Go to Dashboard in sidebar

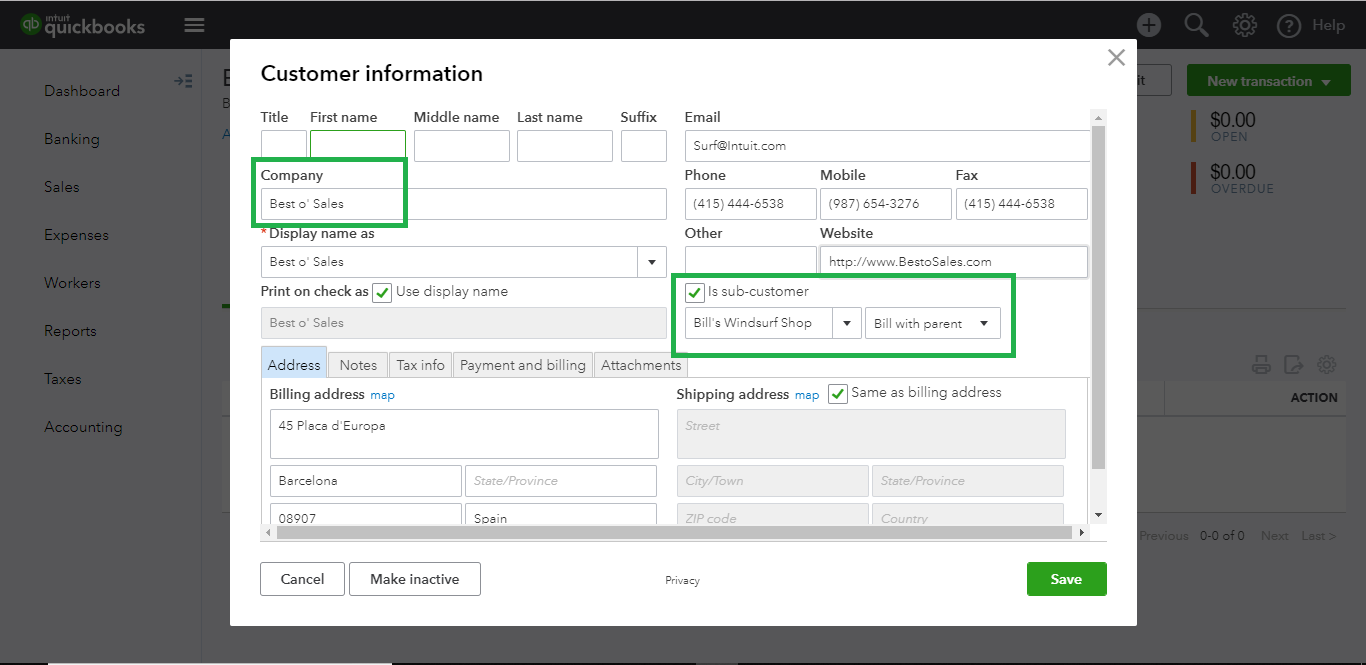pos(82,91)
